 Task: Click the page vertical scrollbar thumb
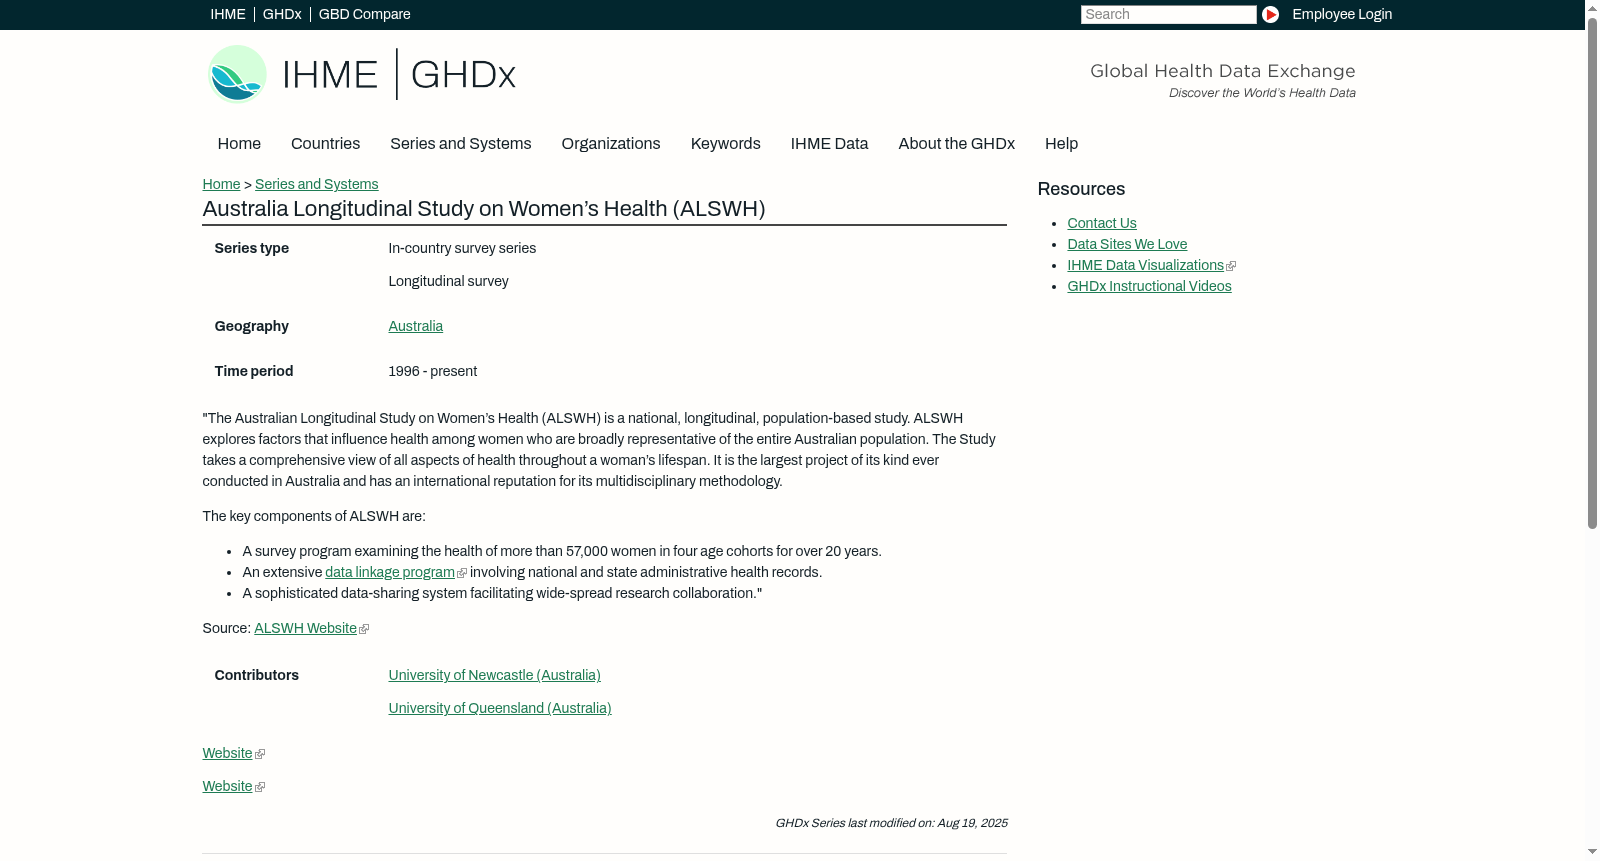[1592, 272]
